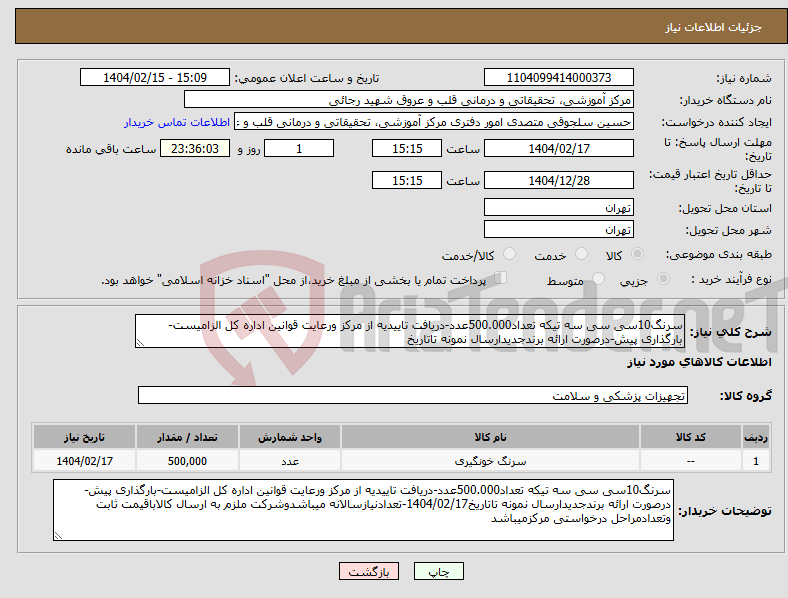788x598 pixels.
Task: Open the اطلاعات تماس خریدار link
Action: tap(177, 122)
